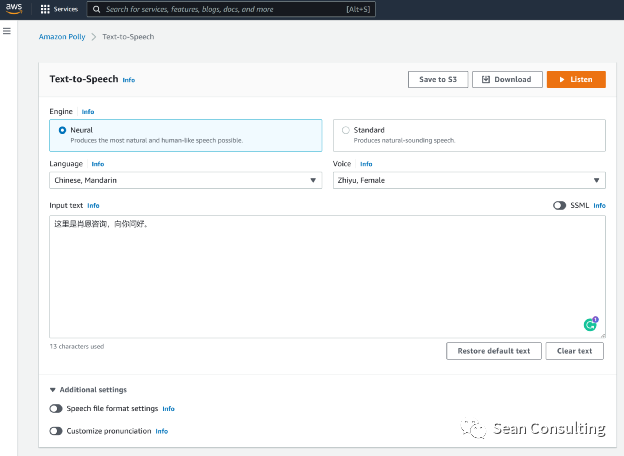Open the Input text Info link

coord(93,206)
